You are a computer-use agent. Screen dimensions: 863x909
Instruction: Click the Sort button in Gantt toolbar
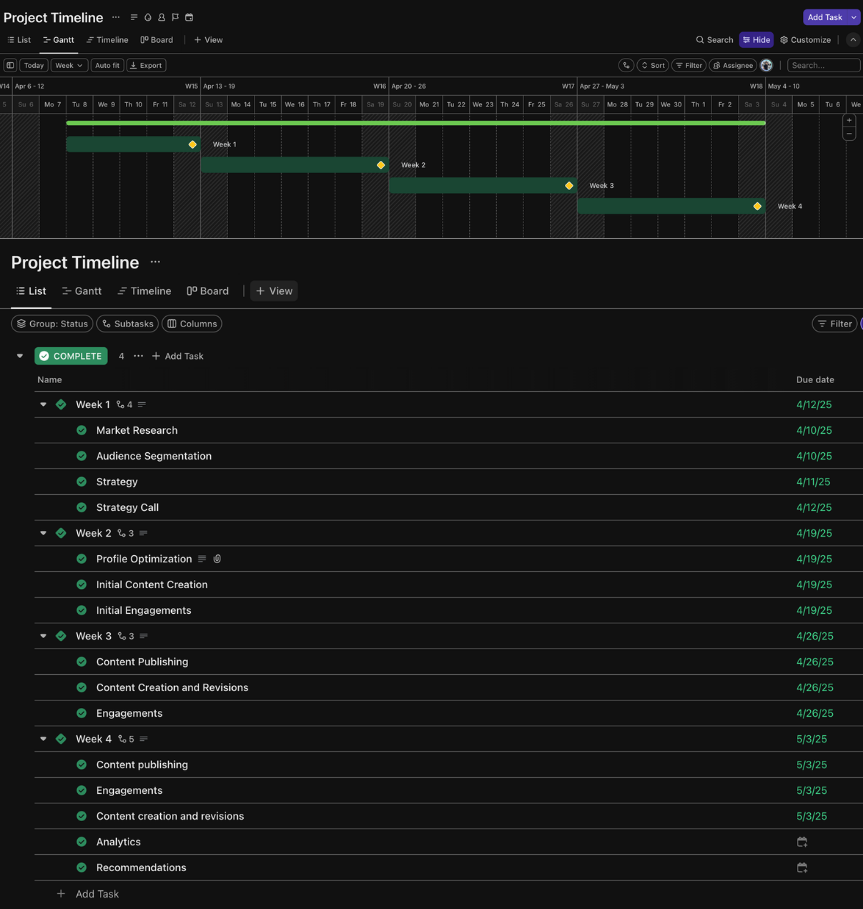[x=653, y=66]
